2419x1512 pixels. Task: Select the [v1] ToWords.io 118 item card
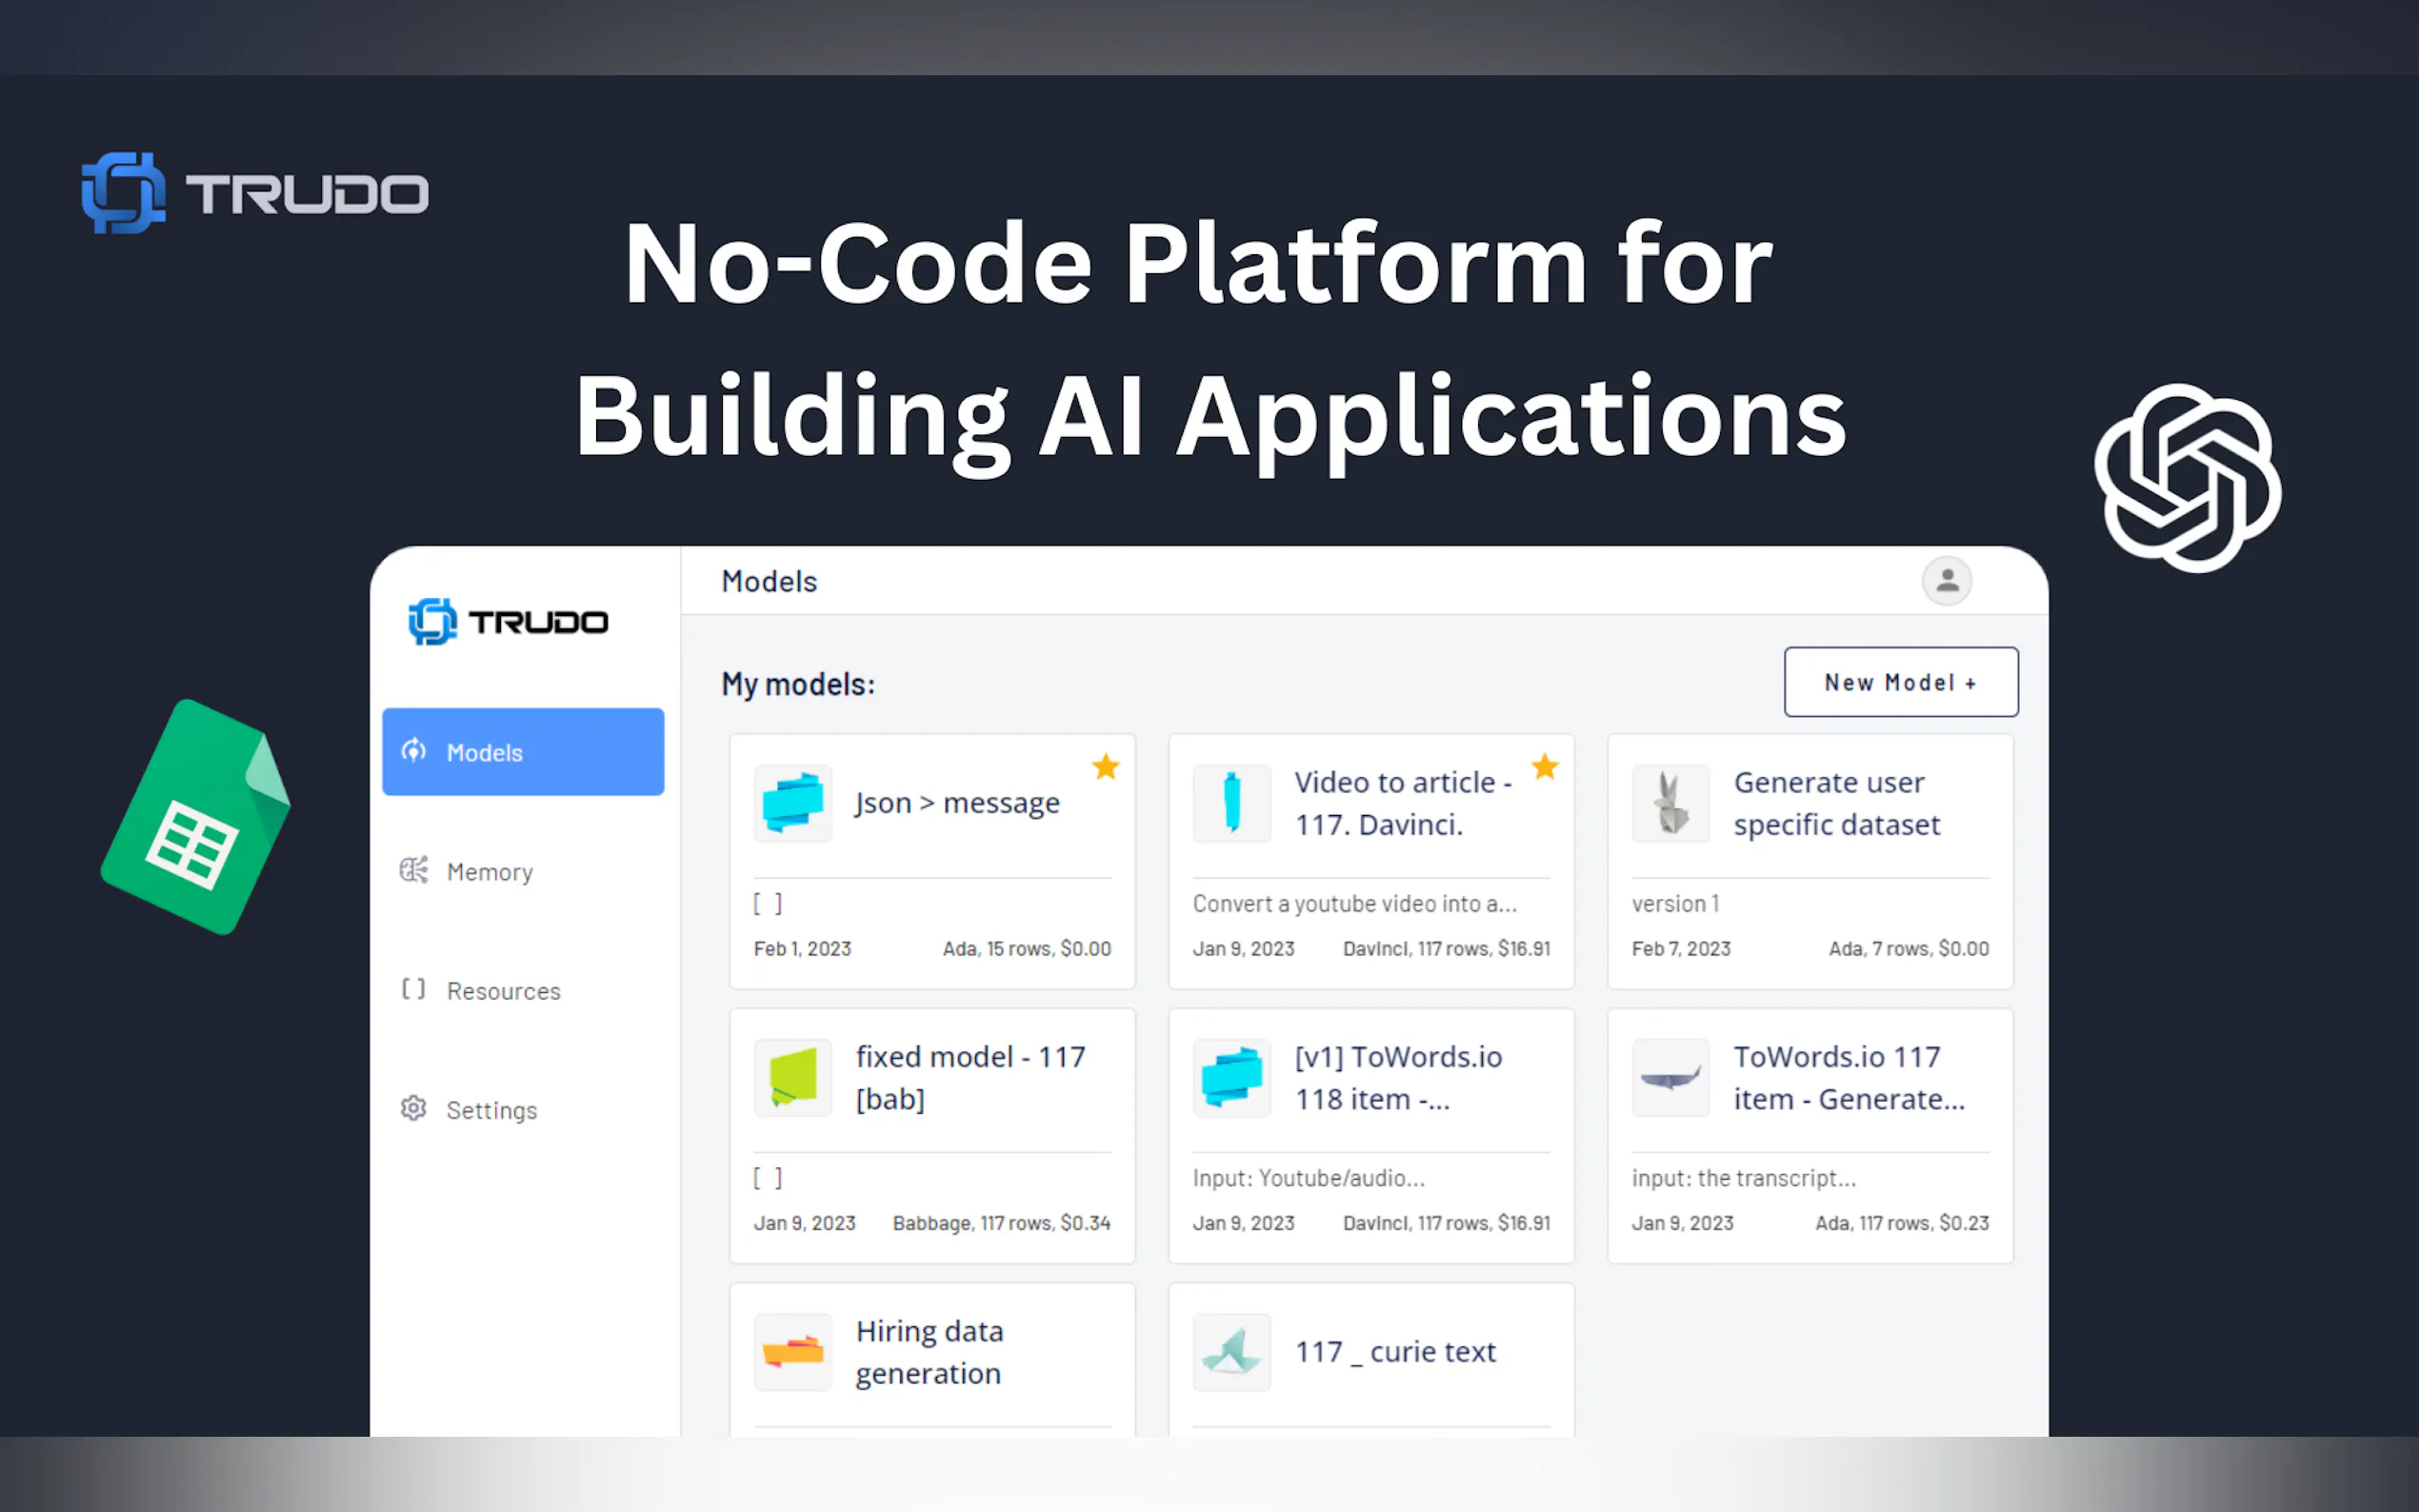point(1397,1078)
